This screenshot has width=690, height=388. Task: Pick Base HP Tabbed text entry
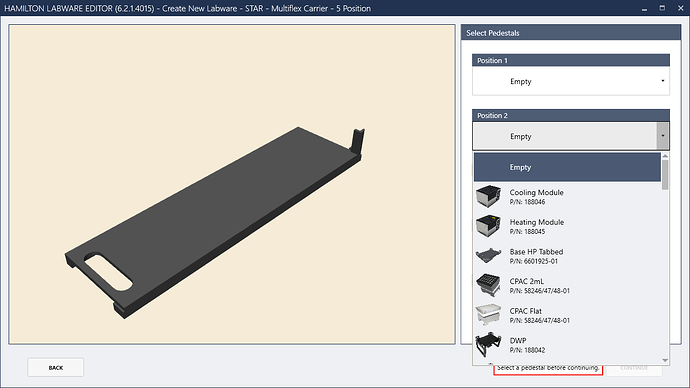[x=536, y=252]
